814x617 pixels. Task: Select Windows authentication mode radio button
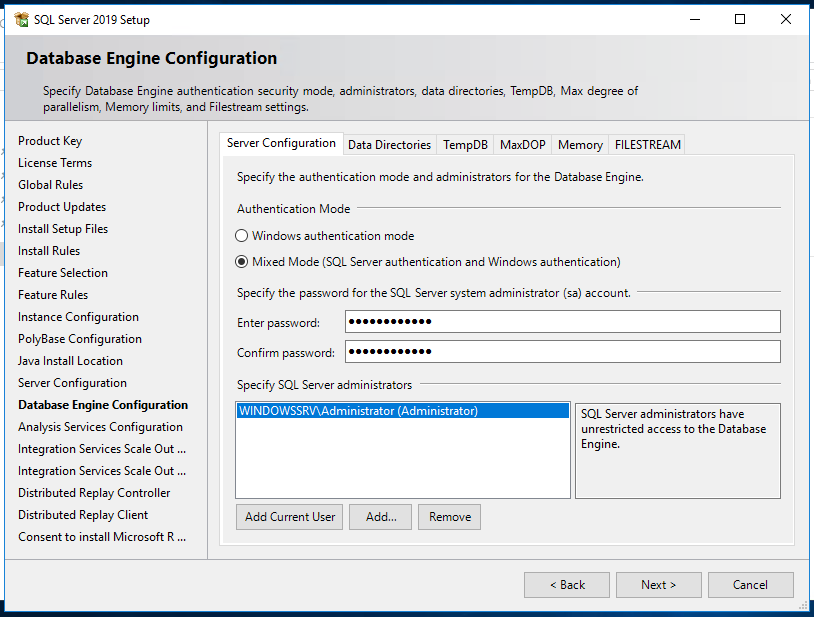pos(241,236)
